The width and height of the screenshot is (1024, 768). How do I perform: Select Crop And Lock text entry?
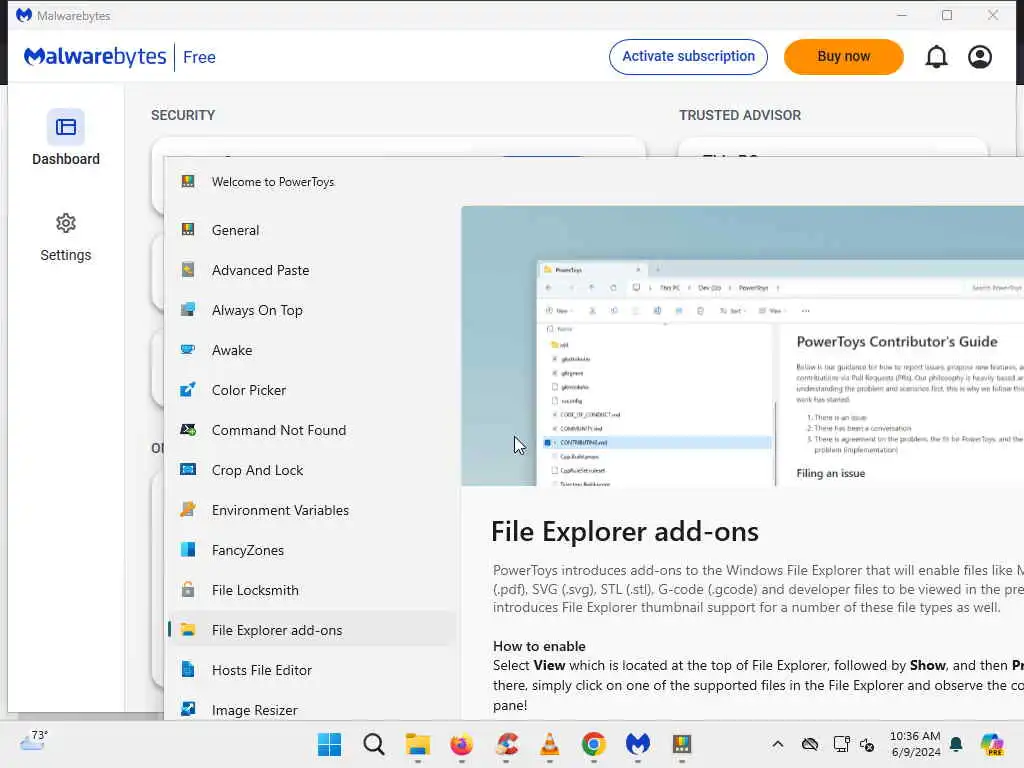coord(257,470)
